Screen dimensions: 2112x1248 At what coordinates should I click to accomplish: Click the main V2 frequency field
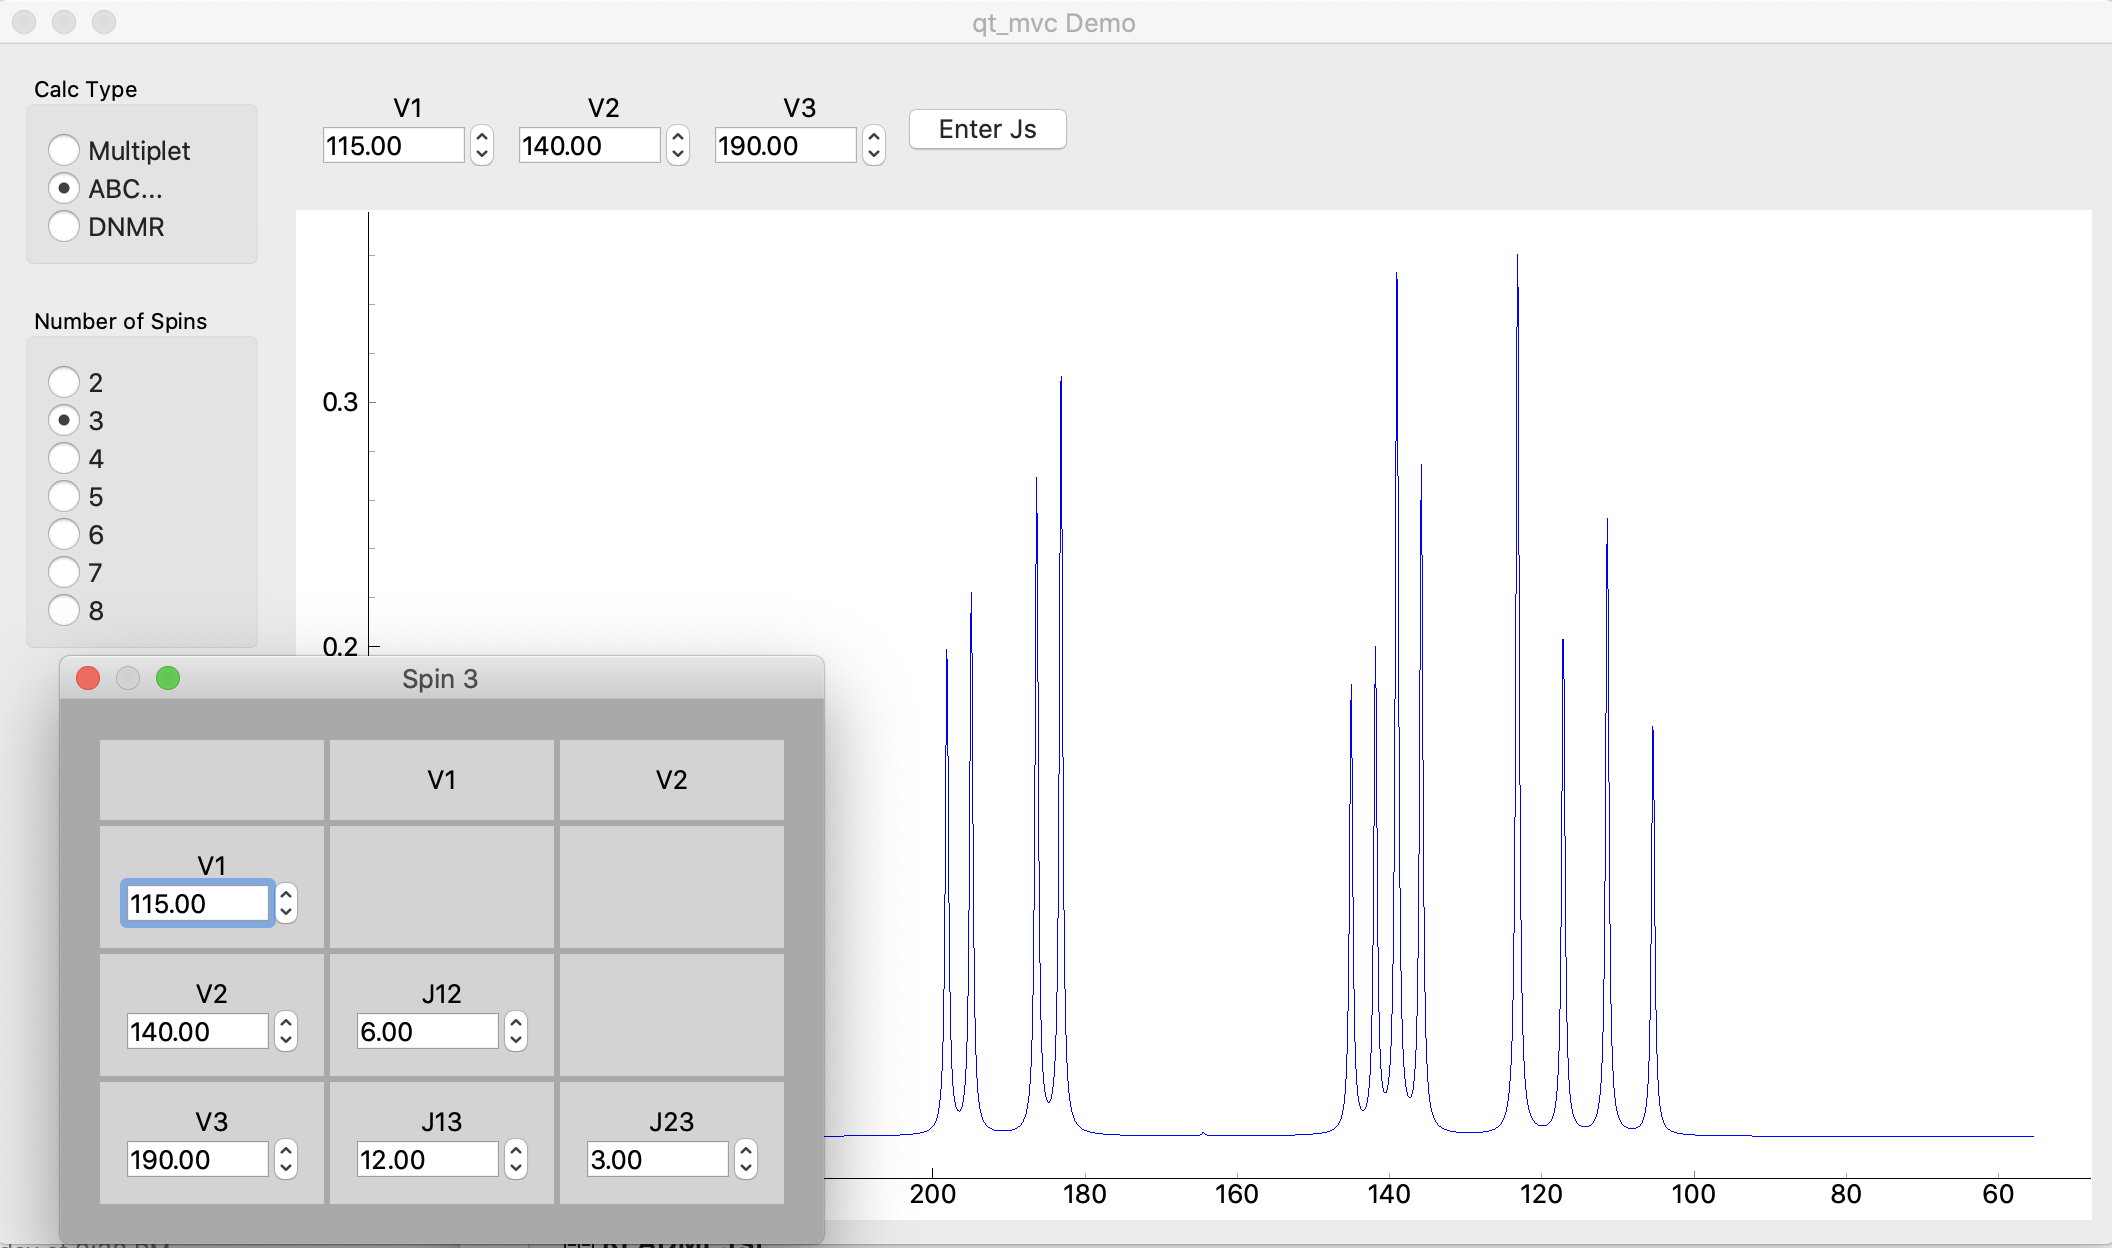(x=588, y=146)
